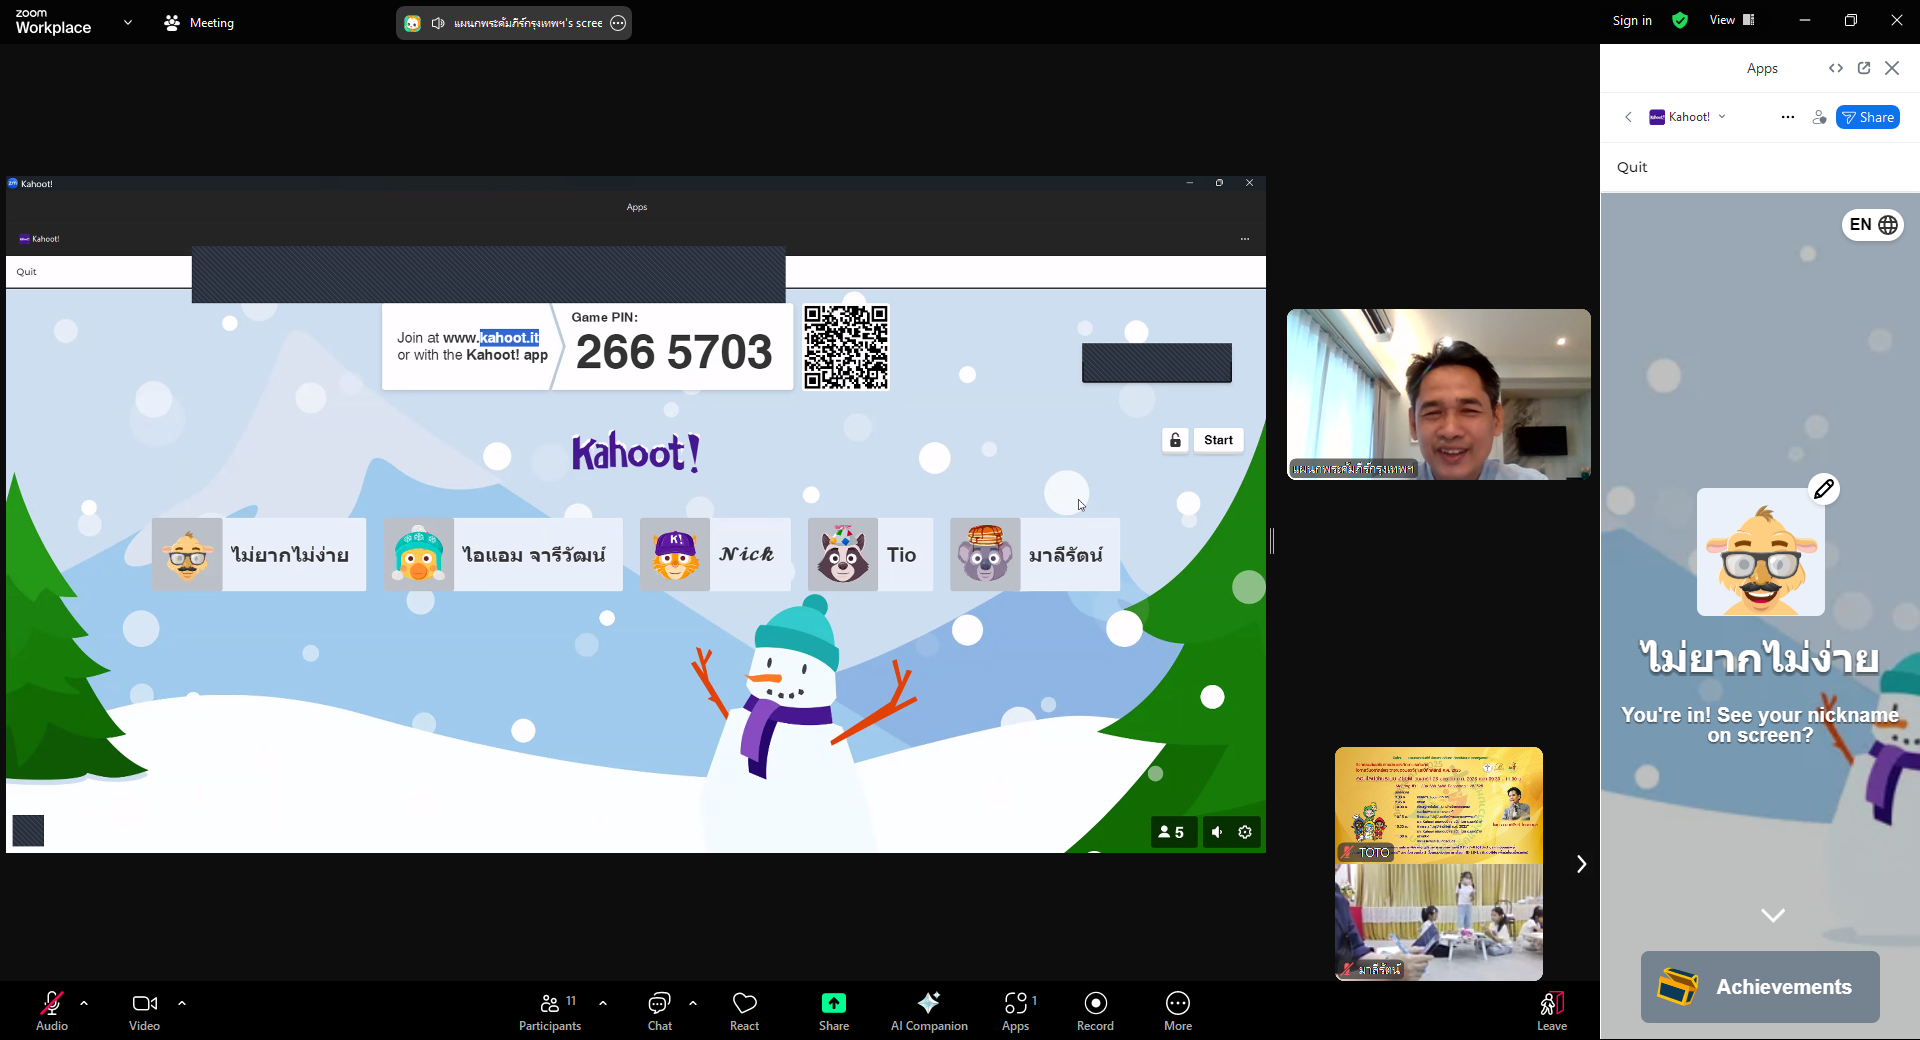Mute Kahoot lobby music speaker icon
This screenshot has width=1920, height=1040.
(x=1217, y=832)
